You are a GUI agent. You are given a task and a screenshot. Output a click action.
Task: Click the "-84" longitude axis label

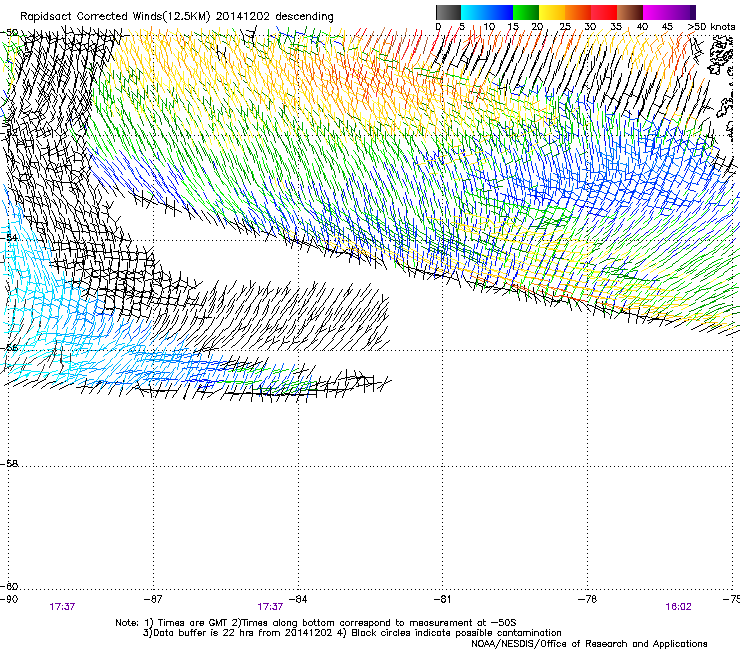click(x=298, y=599)
